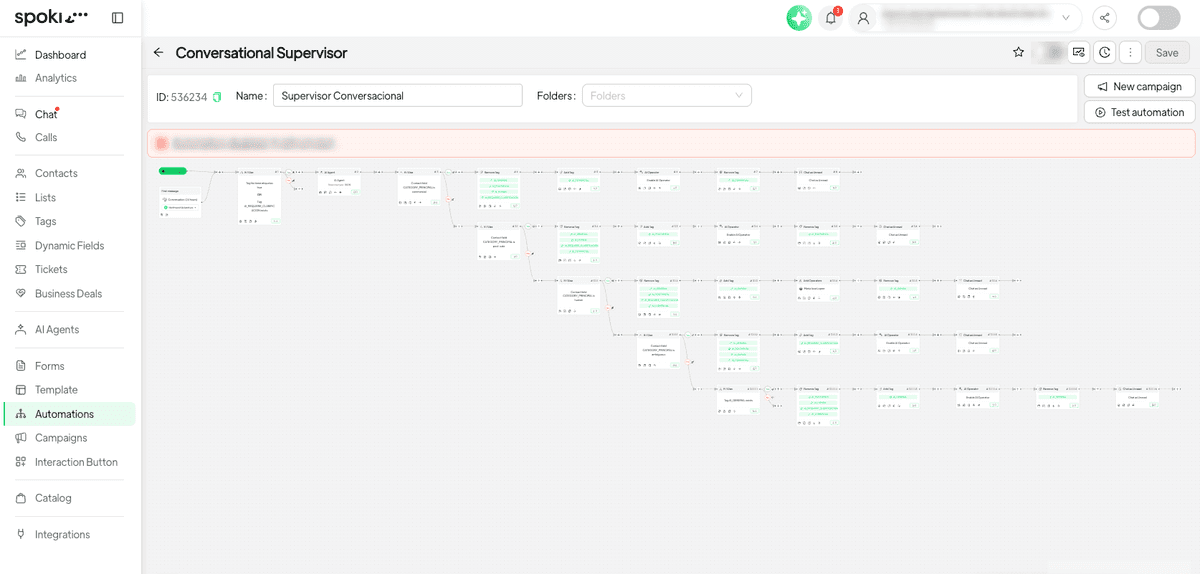Click the user profile avatar icon
Image resolution: width=1200 pixels, height=574 pixels.
click(x=864, y=18)
